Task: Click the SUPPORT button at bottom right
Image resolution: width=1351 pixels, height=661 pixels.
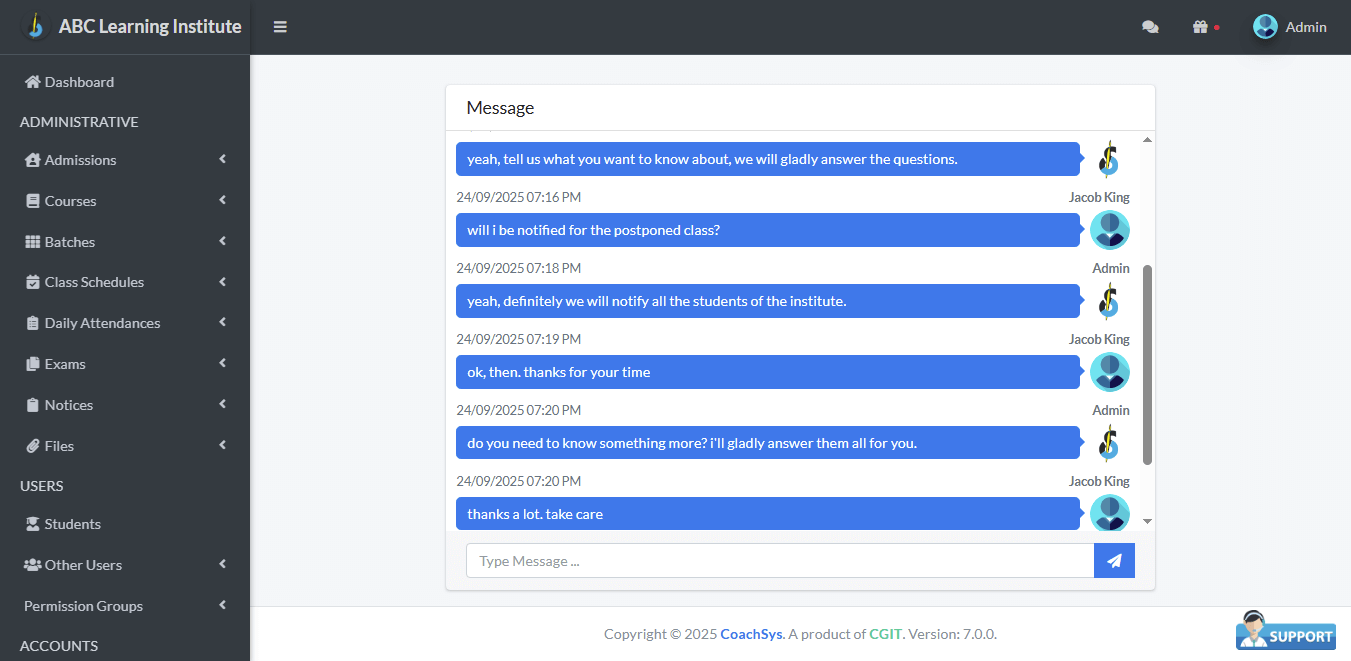Action: coord(1286,631)
